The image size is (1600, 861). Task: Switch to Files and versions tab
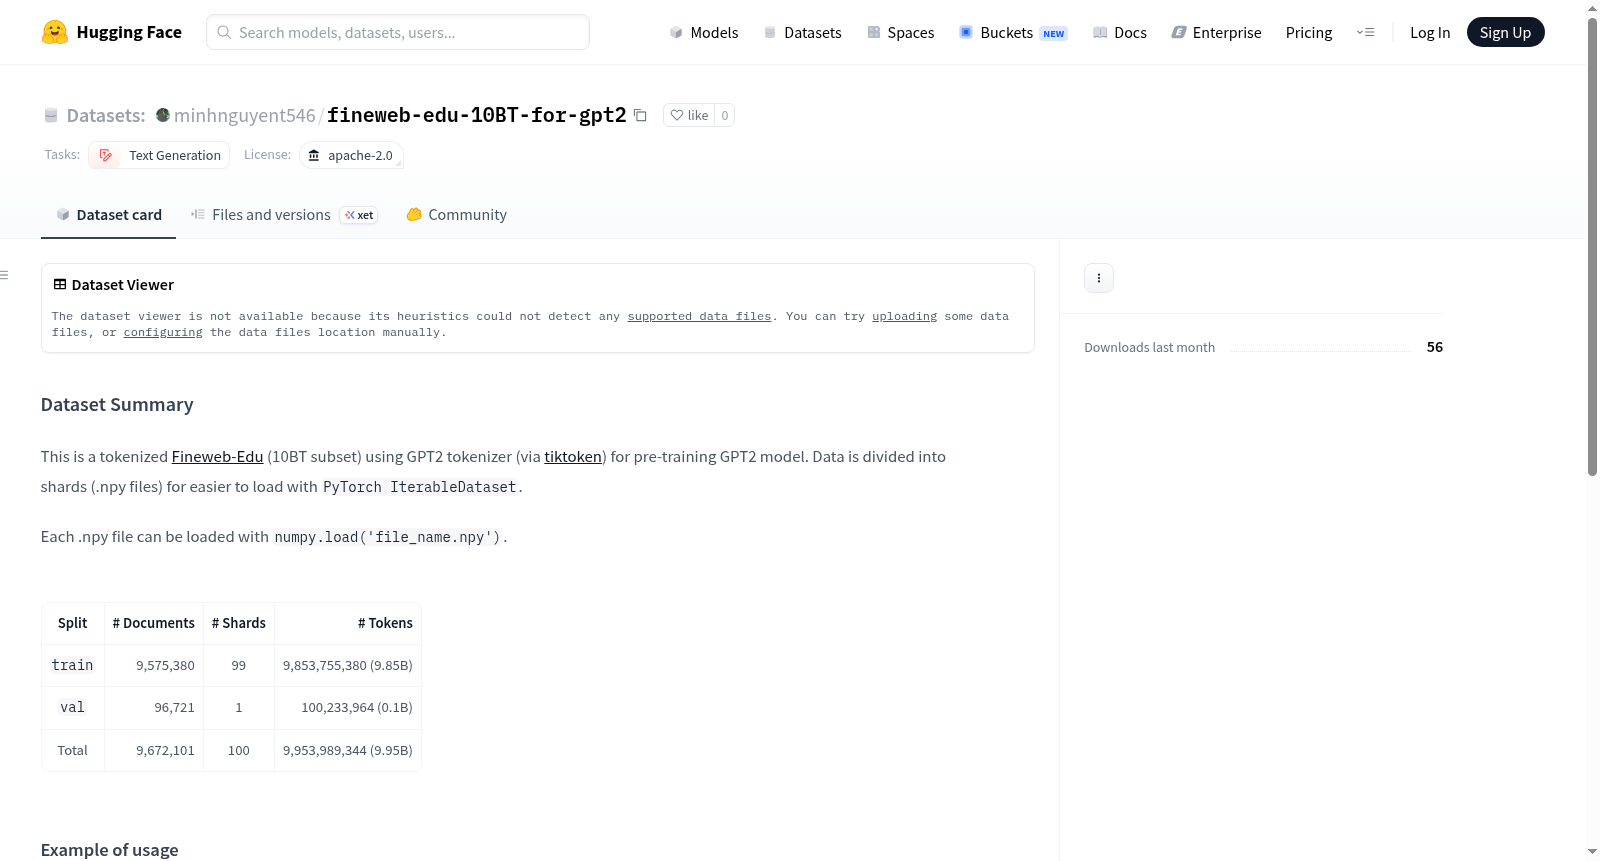[284, 215]
